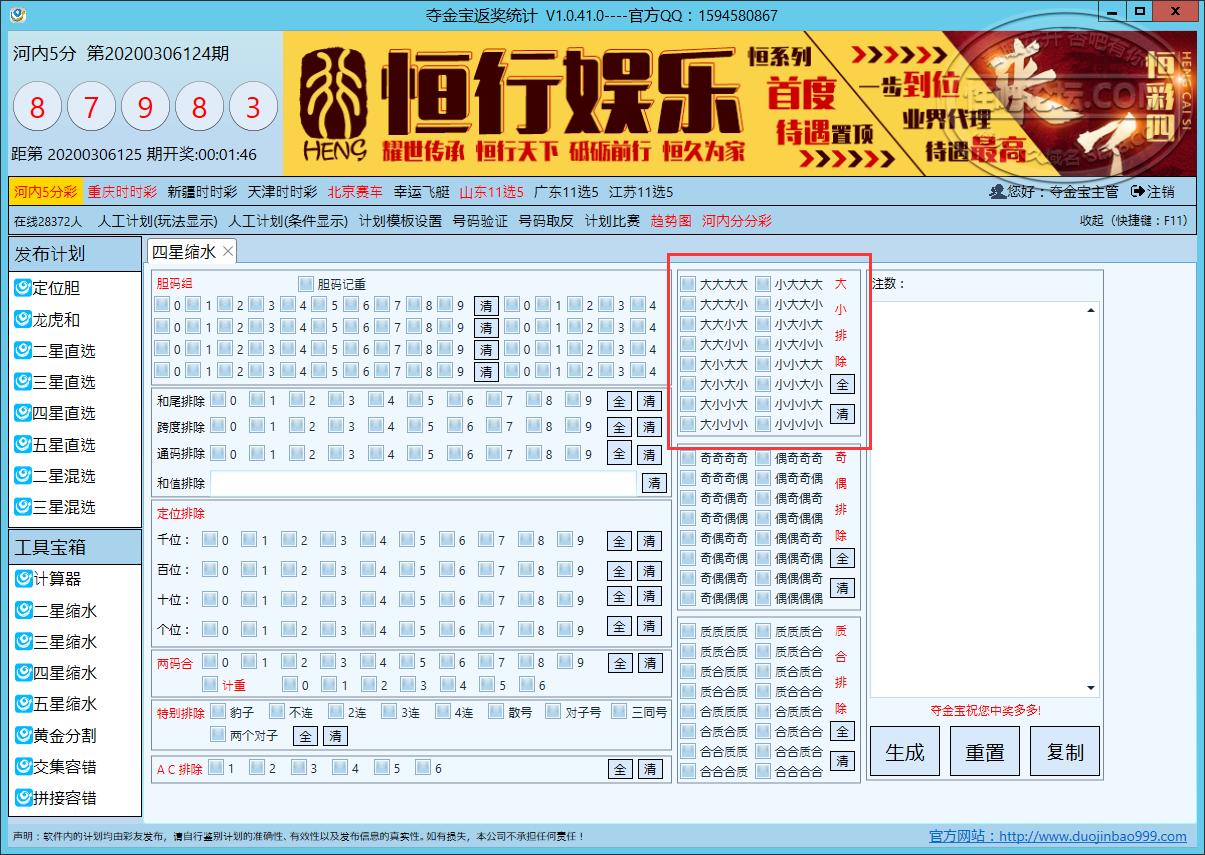This screenshot has height=855, width=1205.
Task: Toggle the 计重 checkbox
Action: pos(210,685)
